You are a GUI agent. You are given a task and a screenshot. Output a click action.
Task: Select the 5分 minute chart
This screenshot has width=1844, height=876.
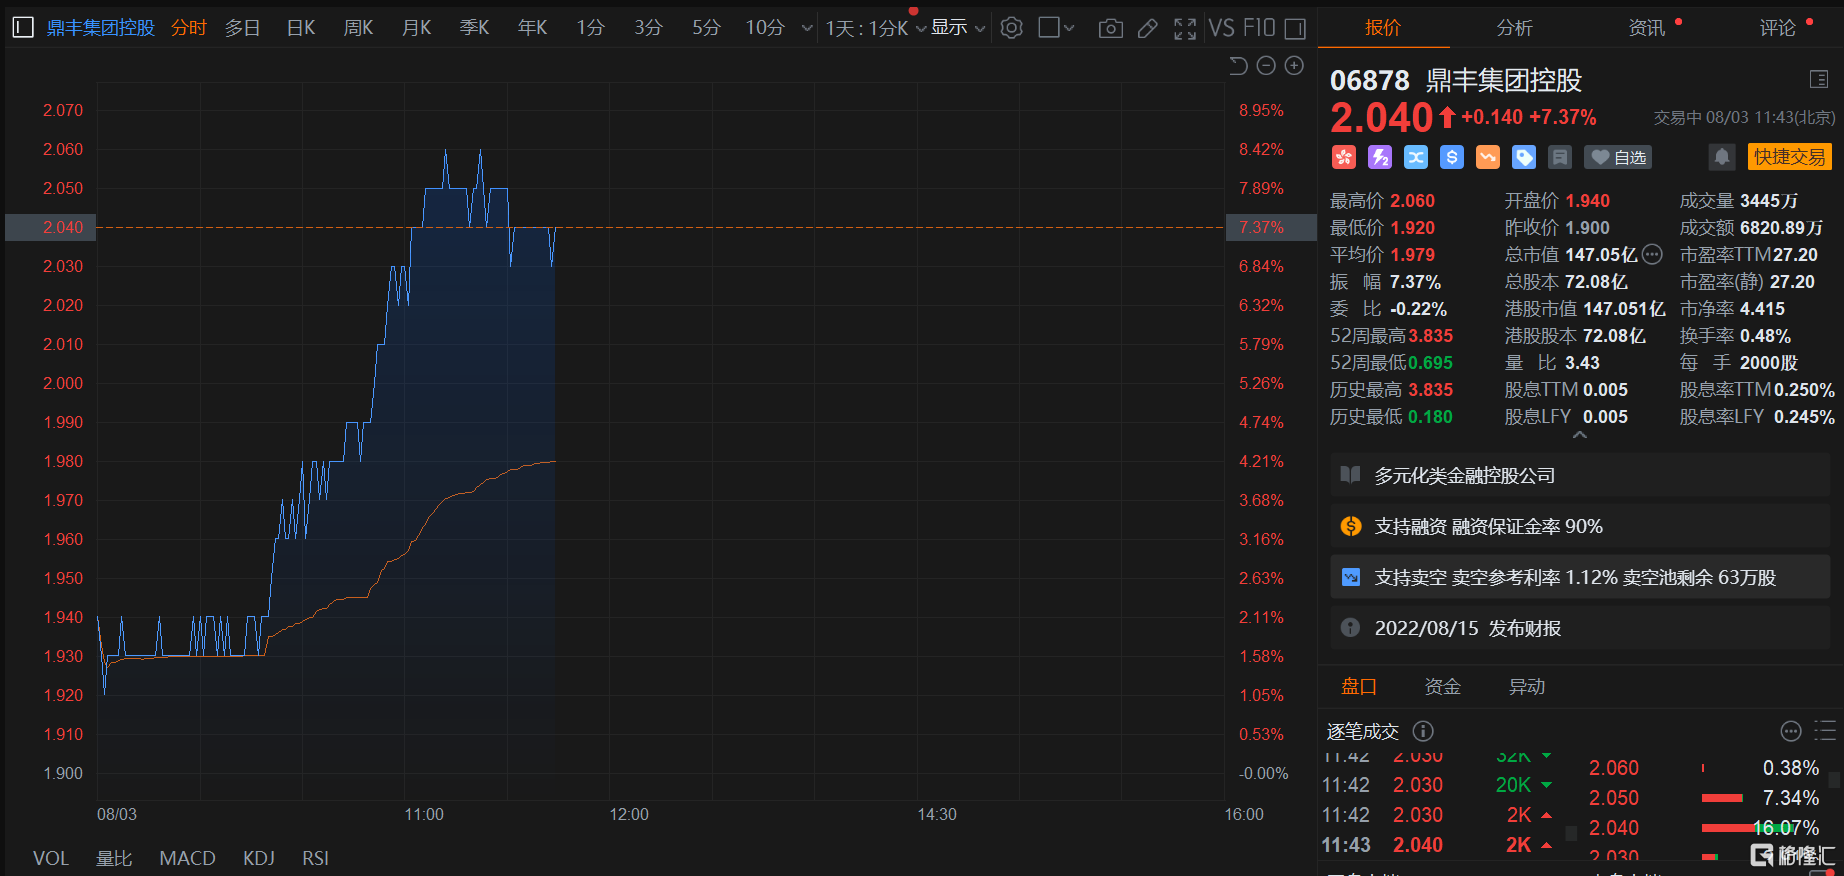pos(706,28)
